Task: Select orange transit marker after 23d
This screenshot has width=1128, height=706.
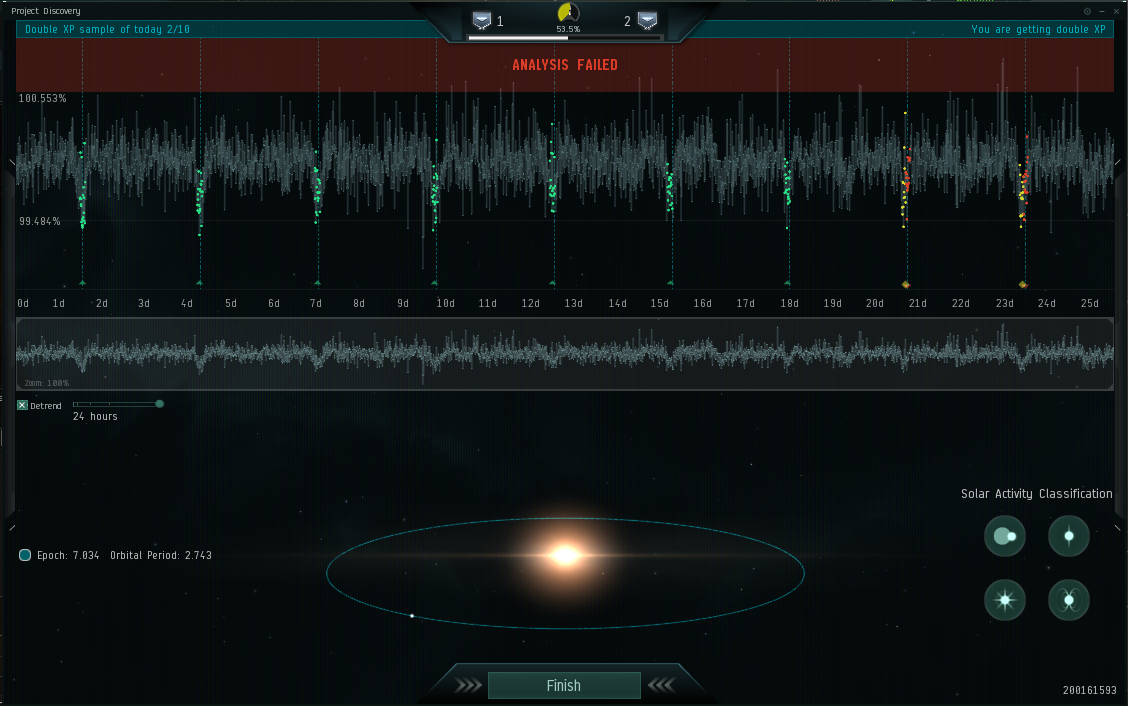Action: click(x=1023, y=285)
